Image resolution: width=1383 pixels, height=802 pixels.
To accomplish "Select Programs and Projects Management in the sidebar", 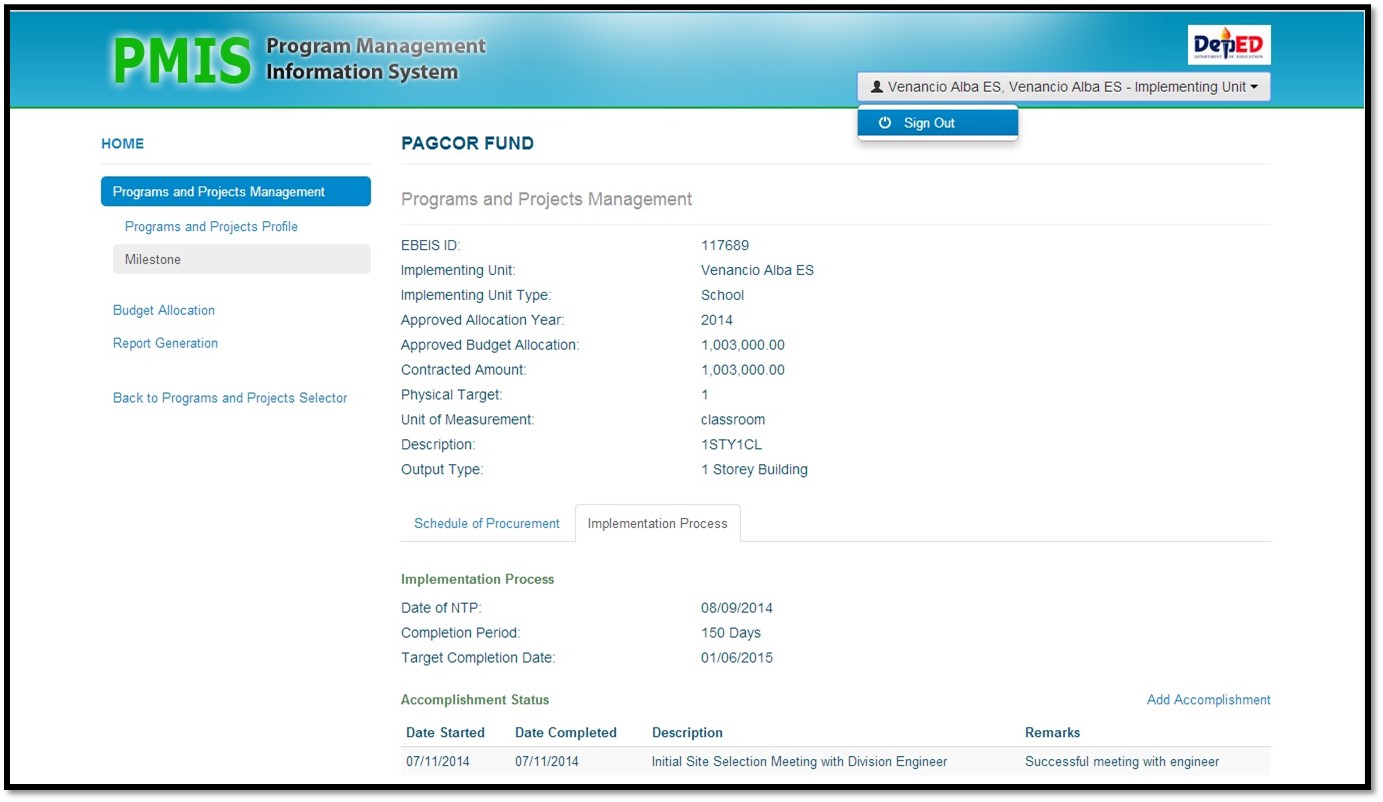I will click(236, 192).
